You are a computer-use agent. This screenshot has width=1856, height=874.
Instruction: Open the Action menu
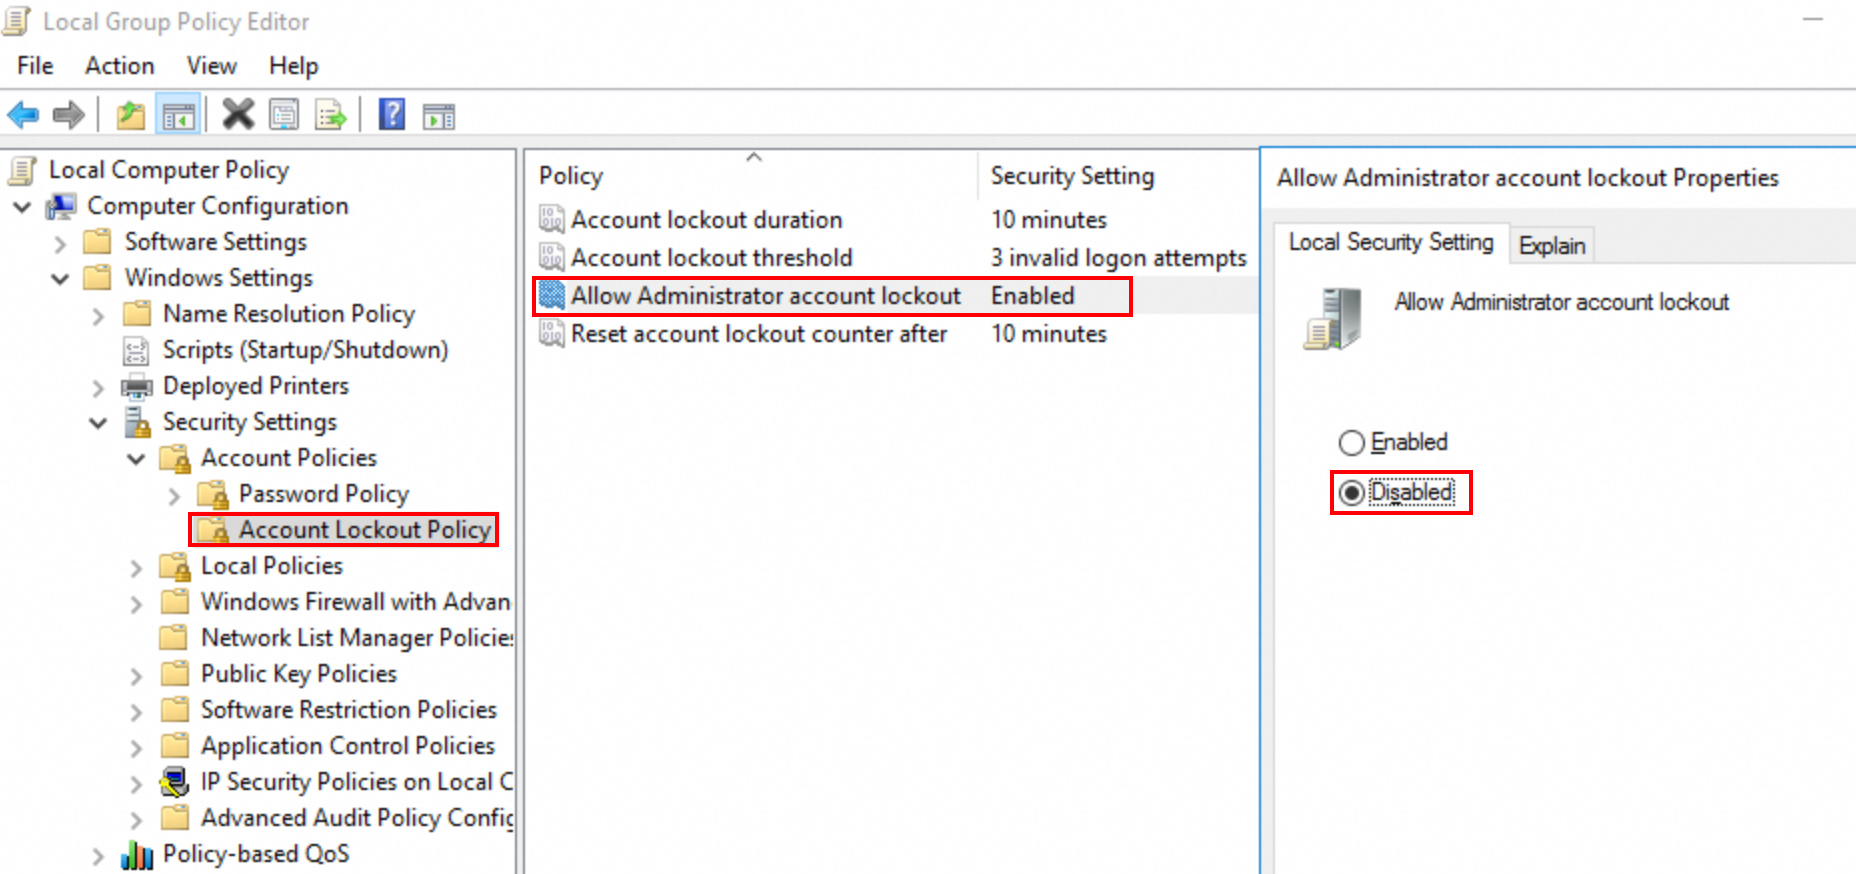tap(120, 66)
